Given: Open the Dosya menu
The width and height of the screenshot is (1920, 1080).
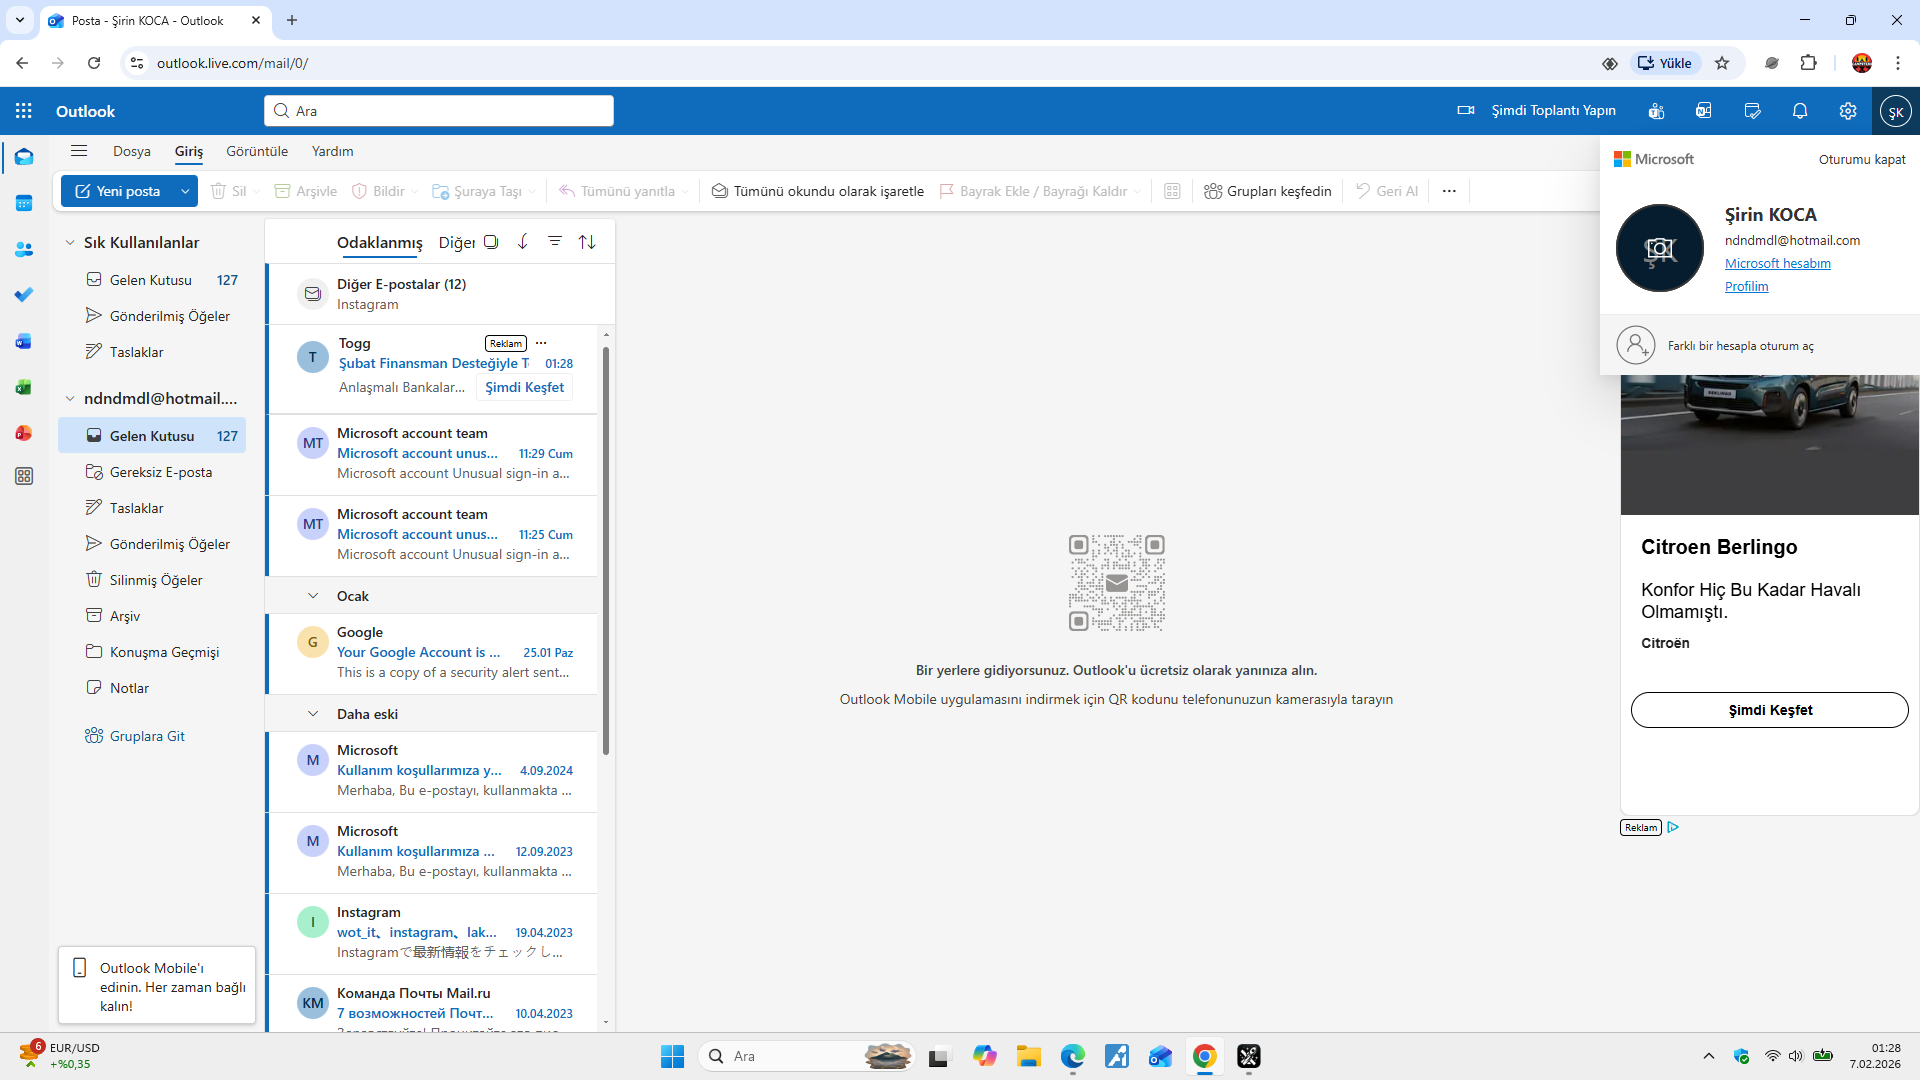Looking at the screenshot, I should 132,151.
